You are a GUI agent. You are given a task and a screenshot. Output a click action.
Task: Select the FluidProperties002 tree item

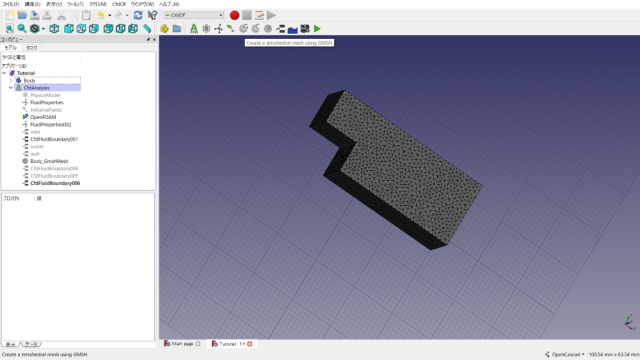point(51,124)
